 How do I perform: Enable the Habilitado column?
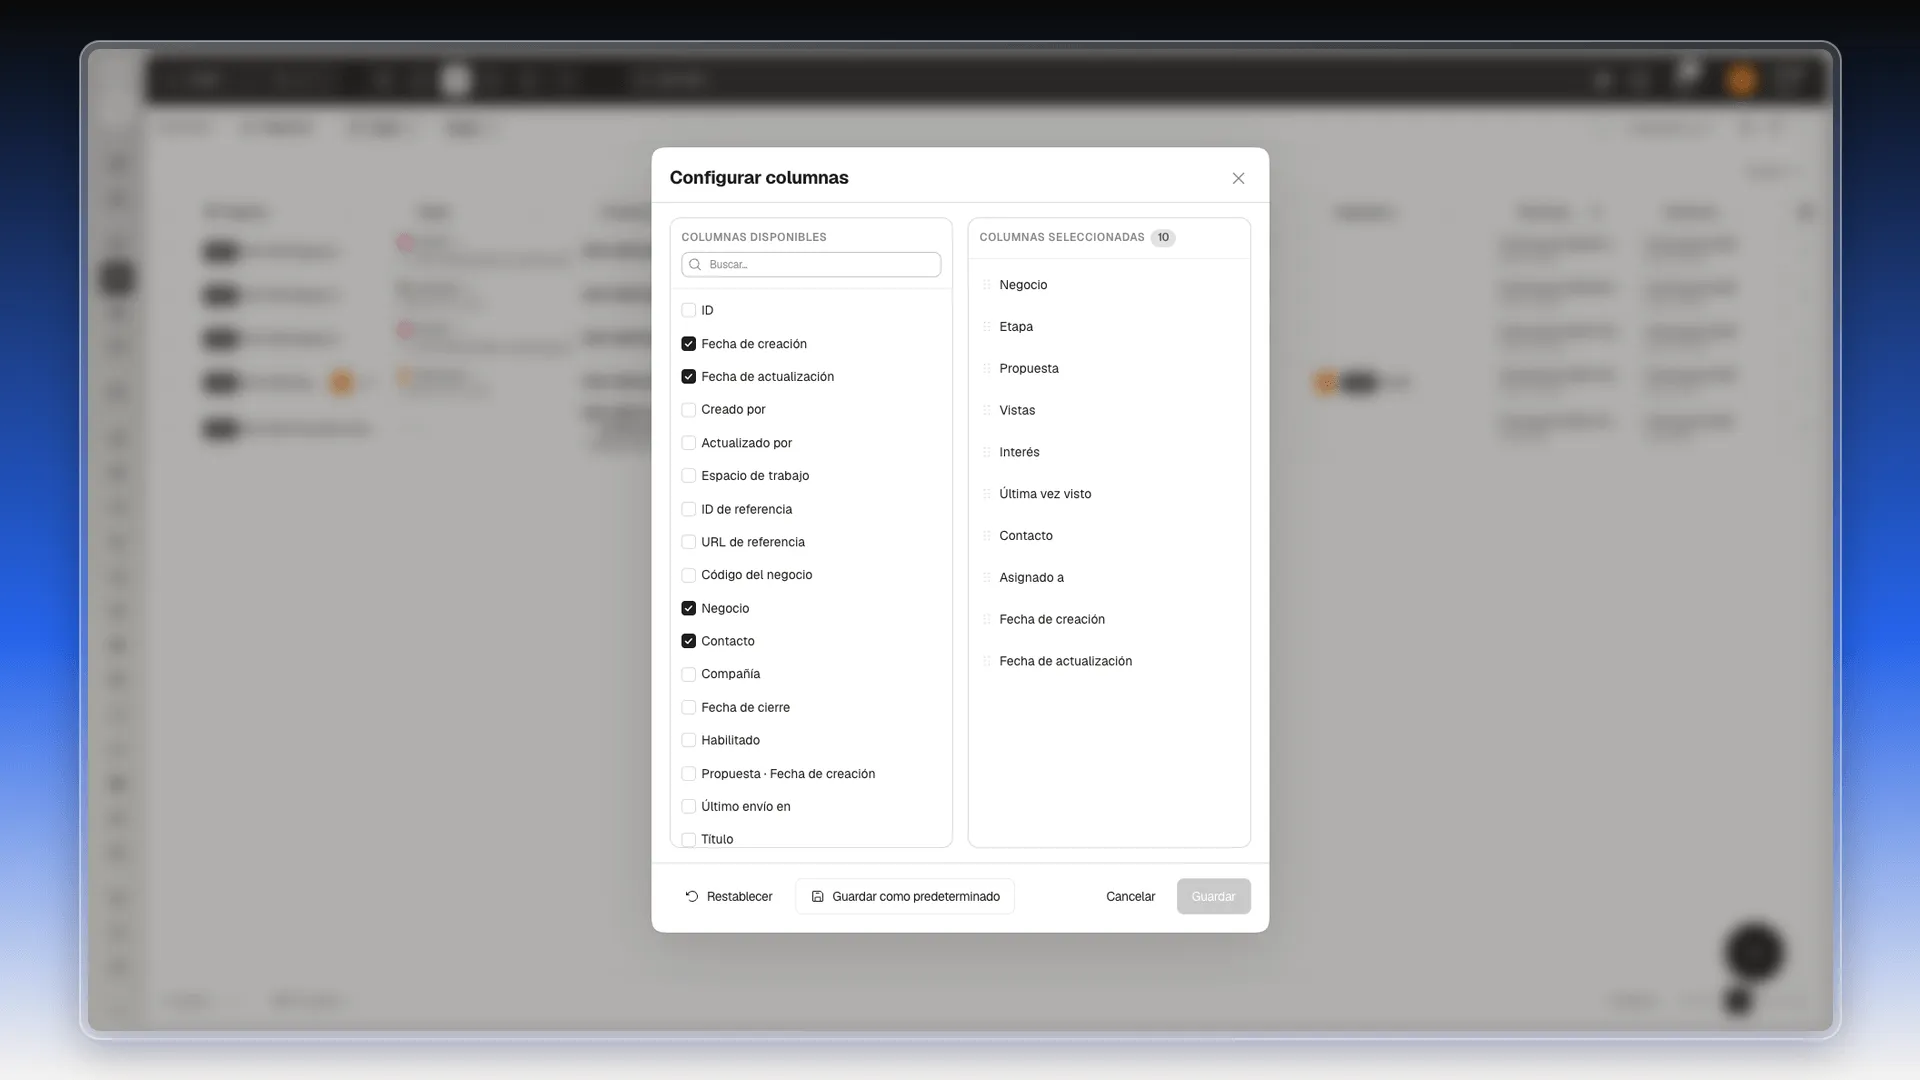688,740
